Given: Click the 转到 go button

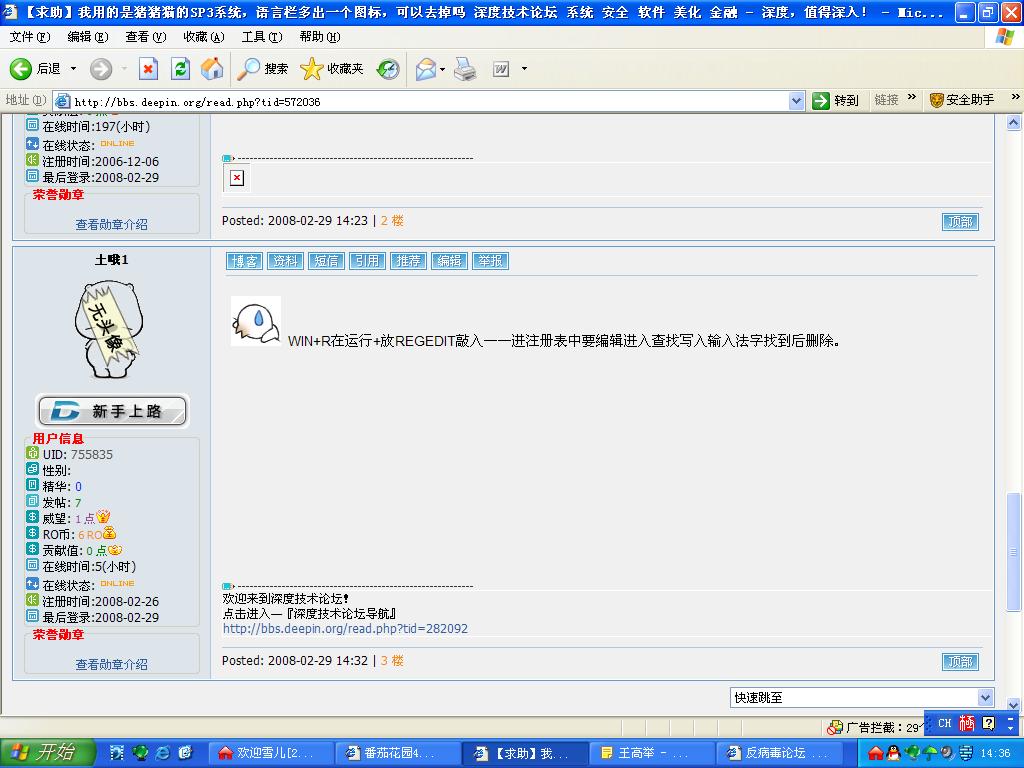Looking at the screenshot, I should tap(835, 101).
